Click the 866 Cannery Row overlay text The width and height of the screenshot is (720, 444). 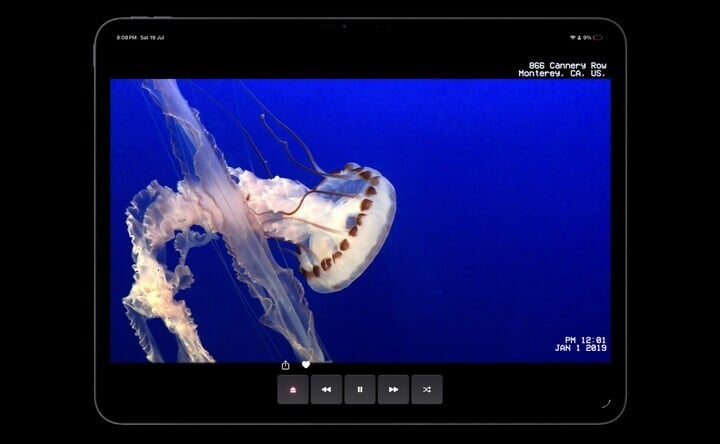pyautogui.click(x=567, y=66)
